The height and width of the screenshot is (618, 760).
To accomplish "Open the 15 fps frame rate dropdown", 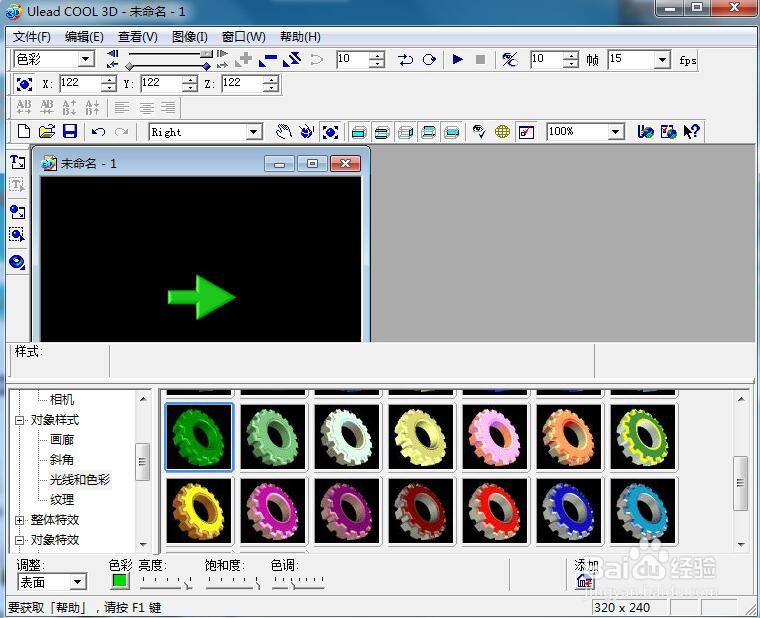I will point(662,60).
